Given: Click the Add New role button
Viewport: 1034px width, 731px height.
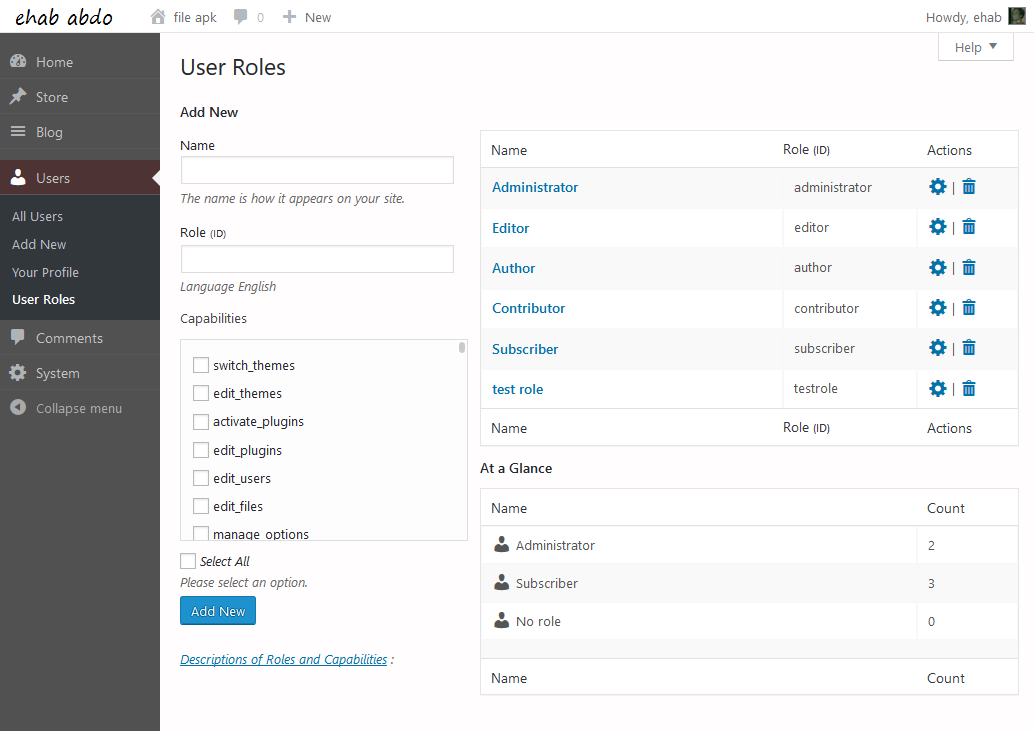Looking at the screenshot, I should pos(218,611).
